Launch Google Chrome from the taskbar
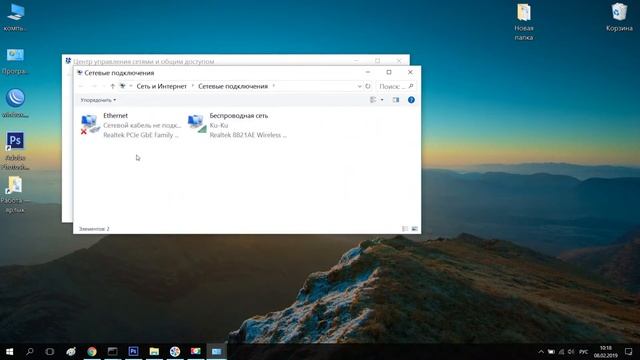 click(x=92, y=351)
